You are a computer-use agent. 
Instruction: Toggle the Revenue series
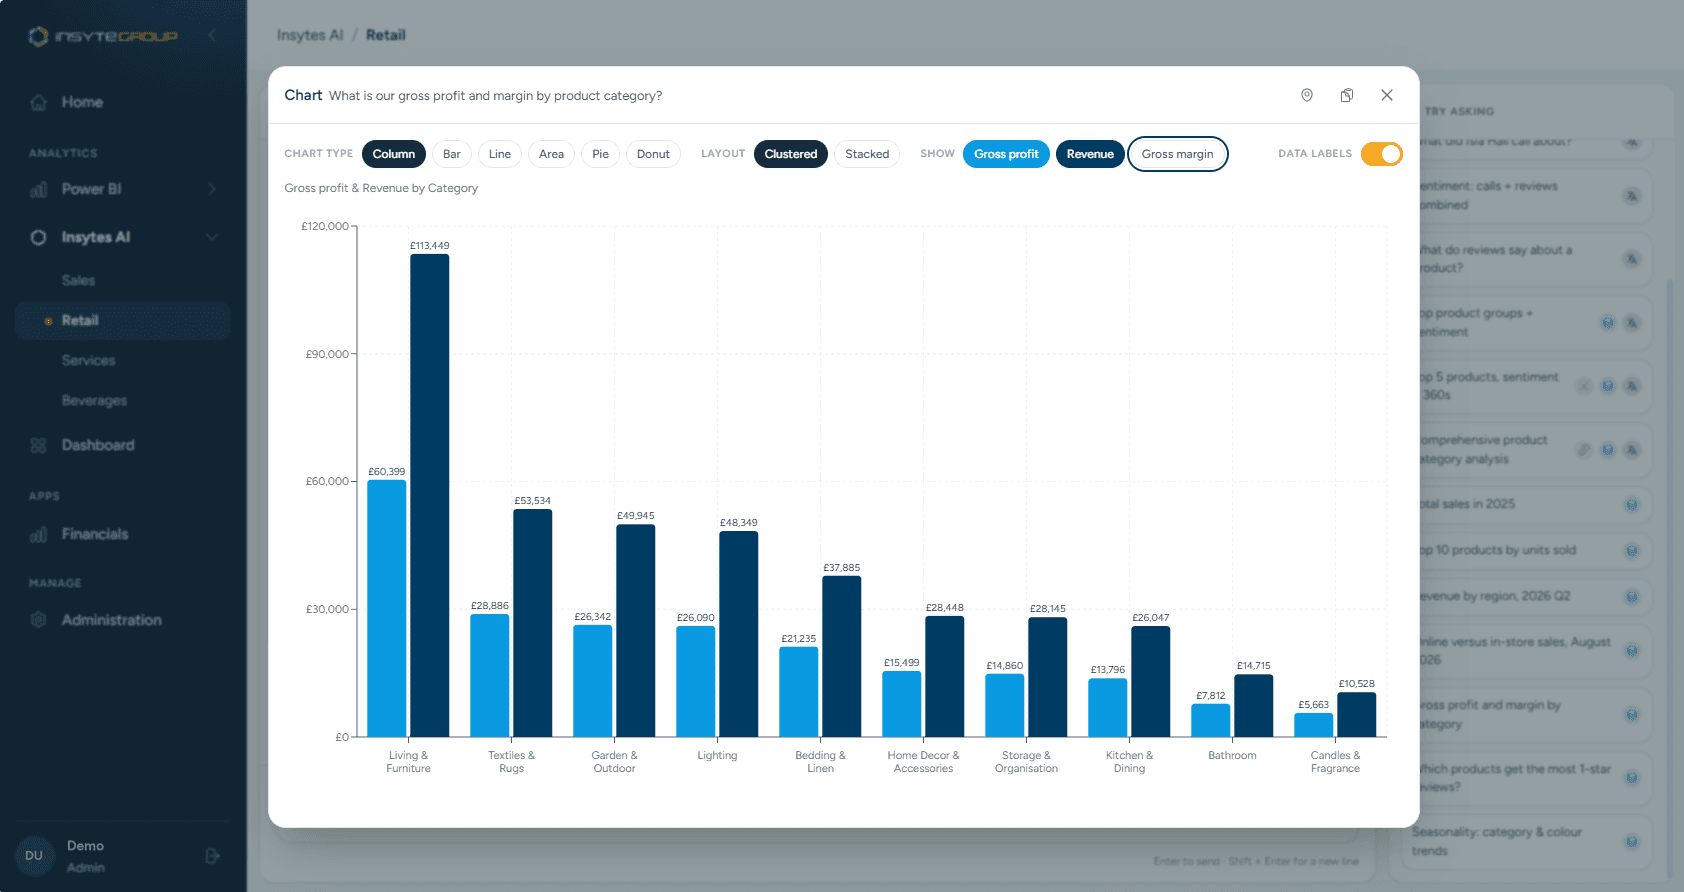[1090, 154]
